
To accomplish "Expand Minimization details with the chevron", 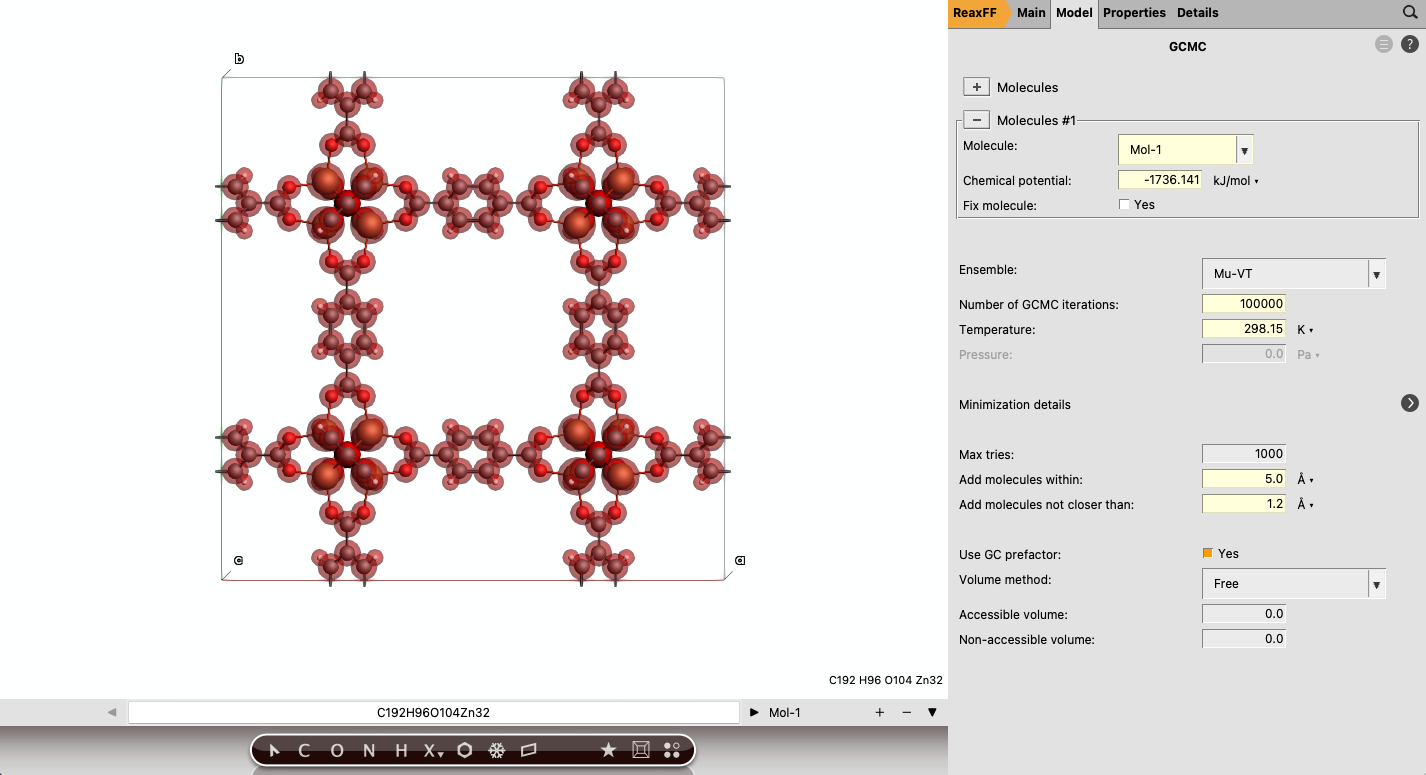I will coord(1409,403).
